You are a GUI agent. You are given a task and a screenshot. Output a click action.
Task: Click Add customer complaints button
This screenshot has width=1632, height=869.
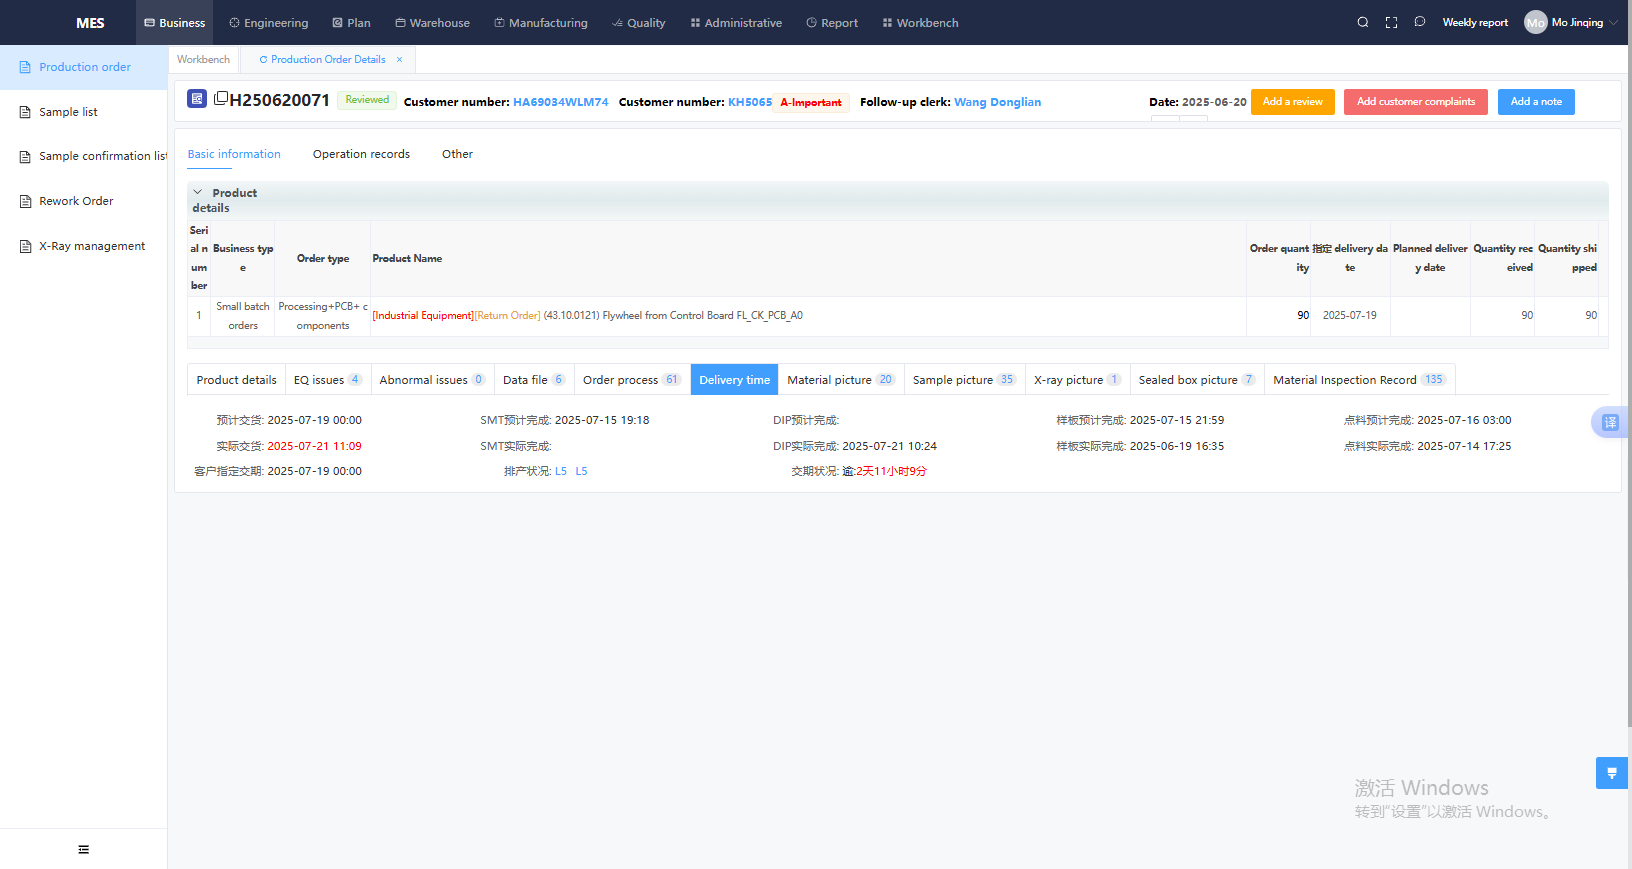(1415, 102)
